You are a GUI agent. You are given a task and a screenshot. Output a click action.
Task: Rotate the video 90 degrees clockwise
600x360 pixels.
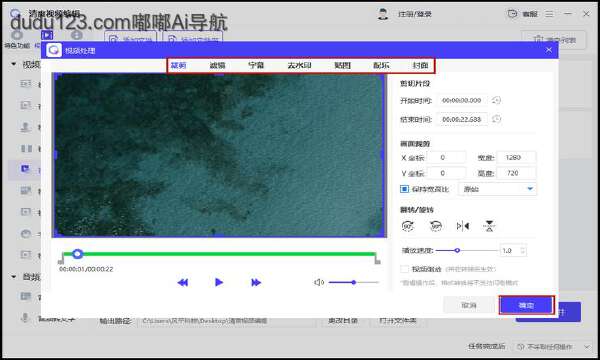click(x=408, y=226)
